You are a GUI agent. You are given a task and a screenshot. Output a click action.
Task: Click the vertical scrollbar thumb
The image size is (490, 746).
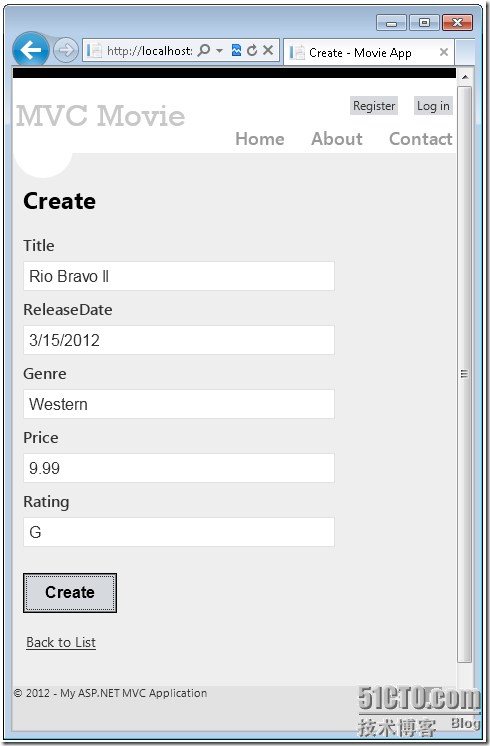pyautogui.click(x=465, y=374)
